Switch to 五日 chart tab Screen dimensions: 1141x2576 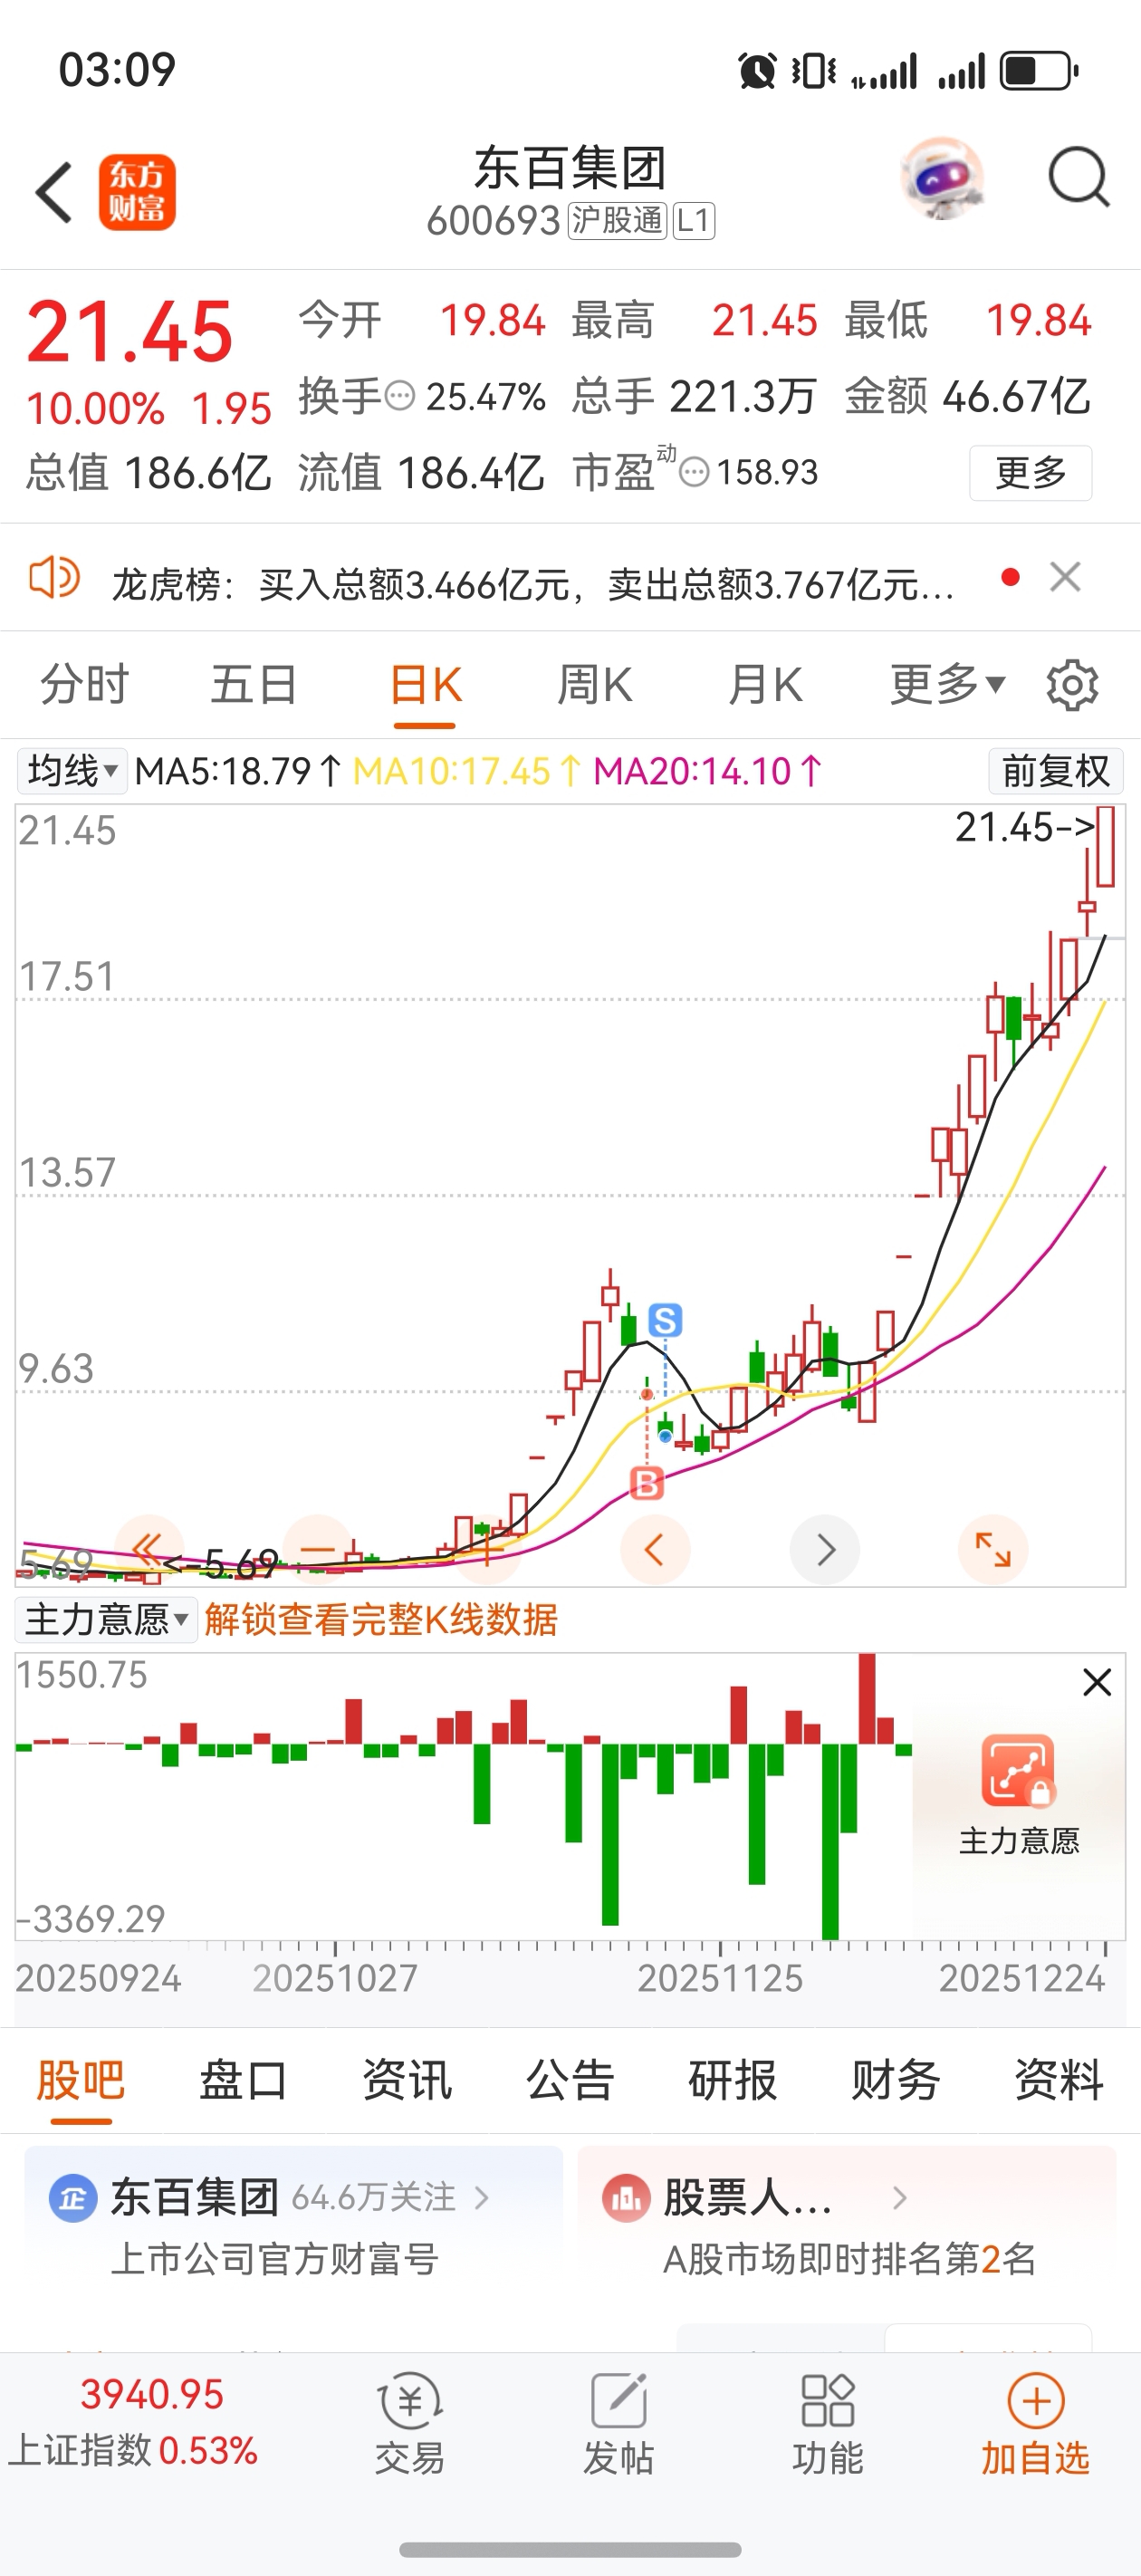pyautogui.click(x=254, y=685)
